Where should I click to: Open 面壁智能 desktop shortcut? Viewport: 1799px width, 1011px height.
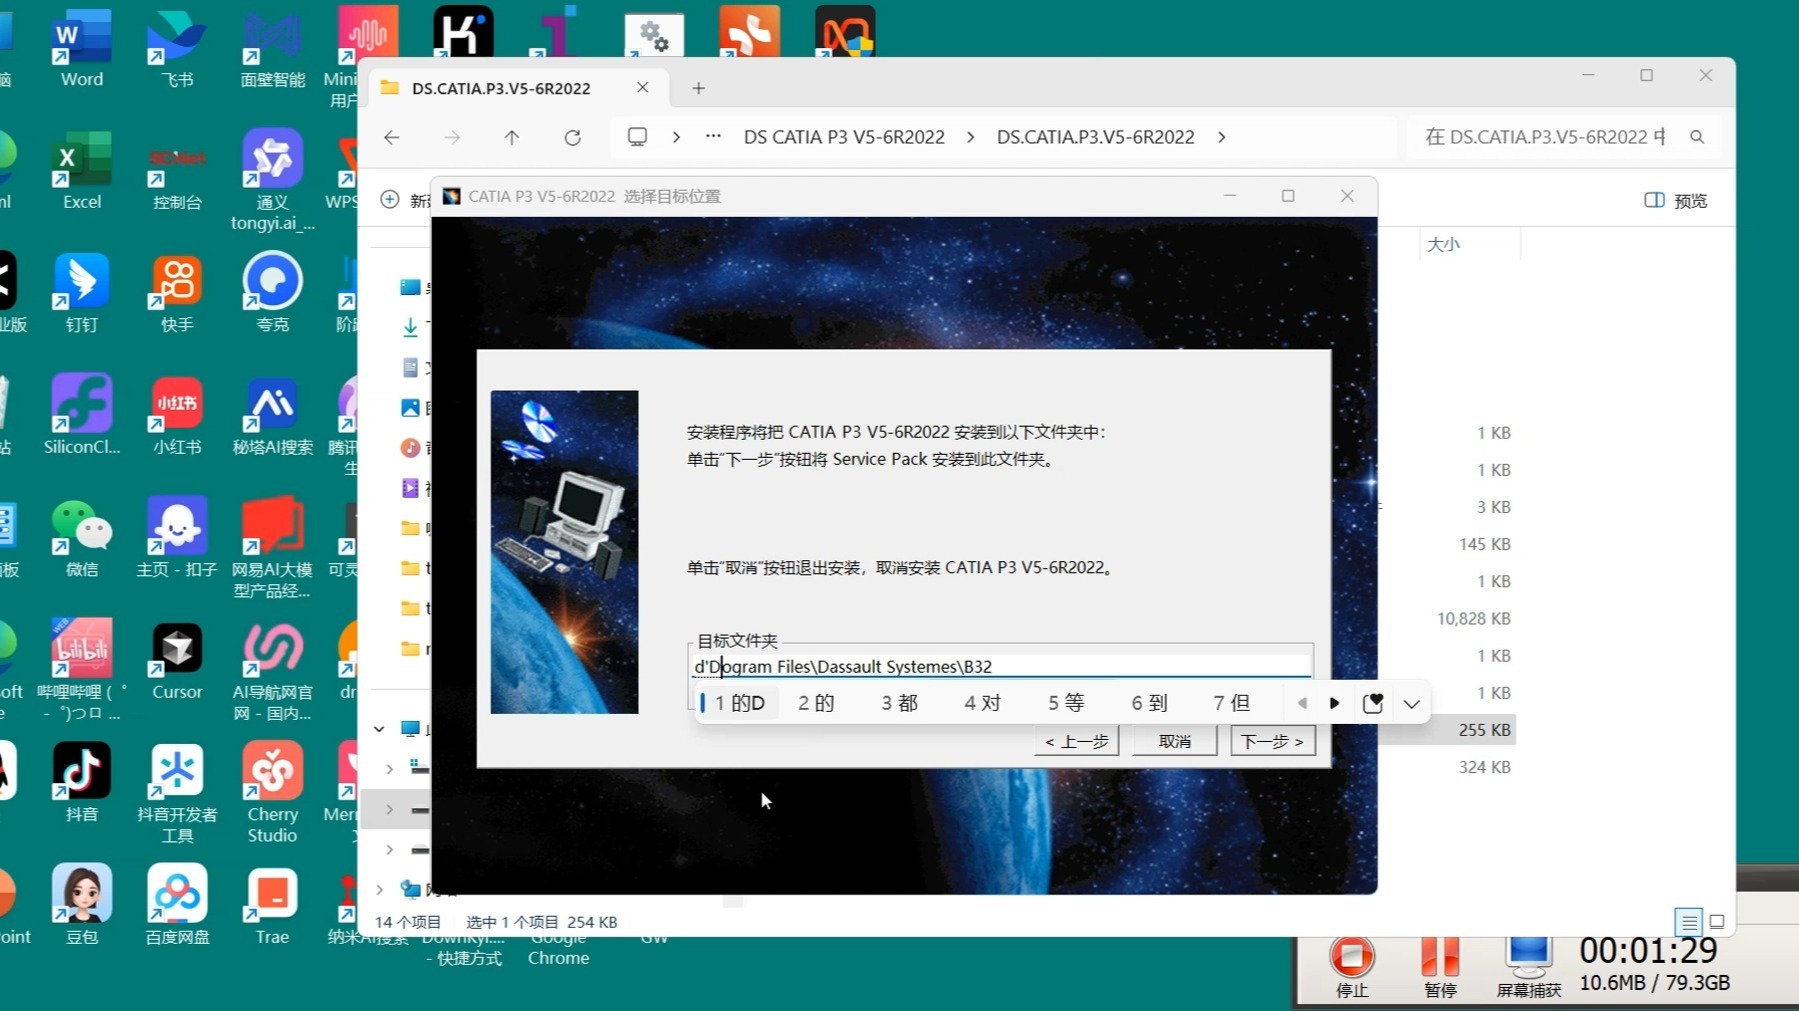(x=272, y=48)
